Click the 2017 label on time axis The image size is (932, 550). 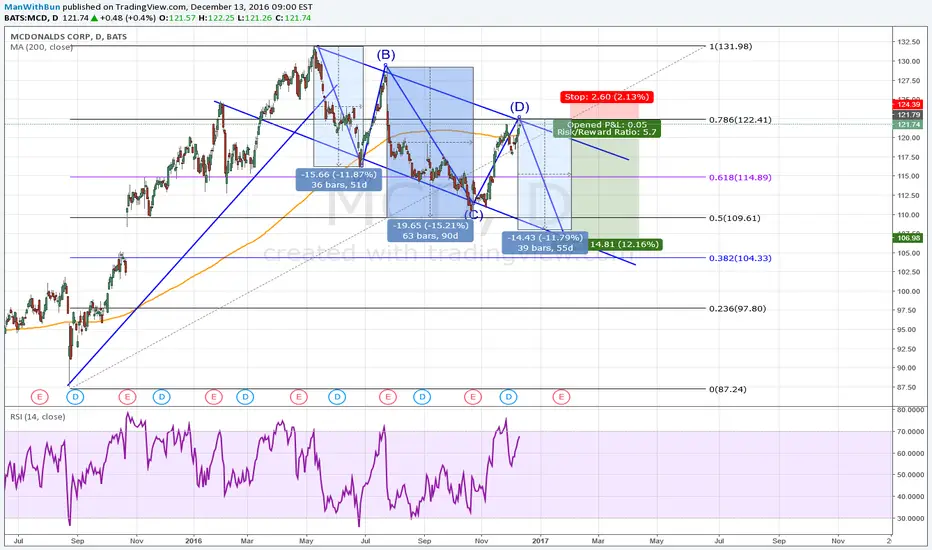click(540, 541)
